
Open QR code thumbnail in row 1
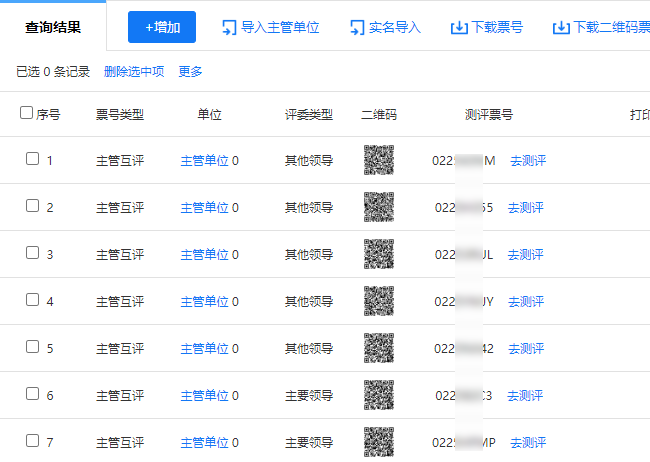(379, 160)
